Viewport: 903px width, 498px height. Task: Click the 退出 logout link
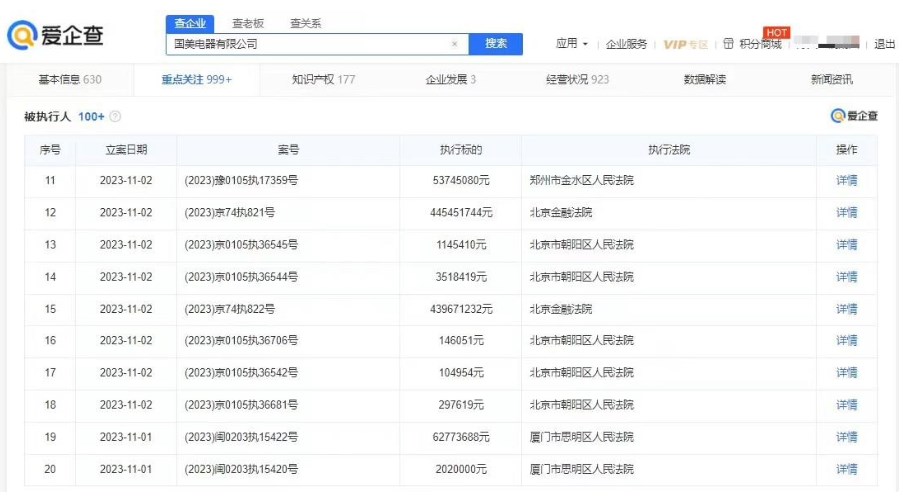pos(884,44)
